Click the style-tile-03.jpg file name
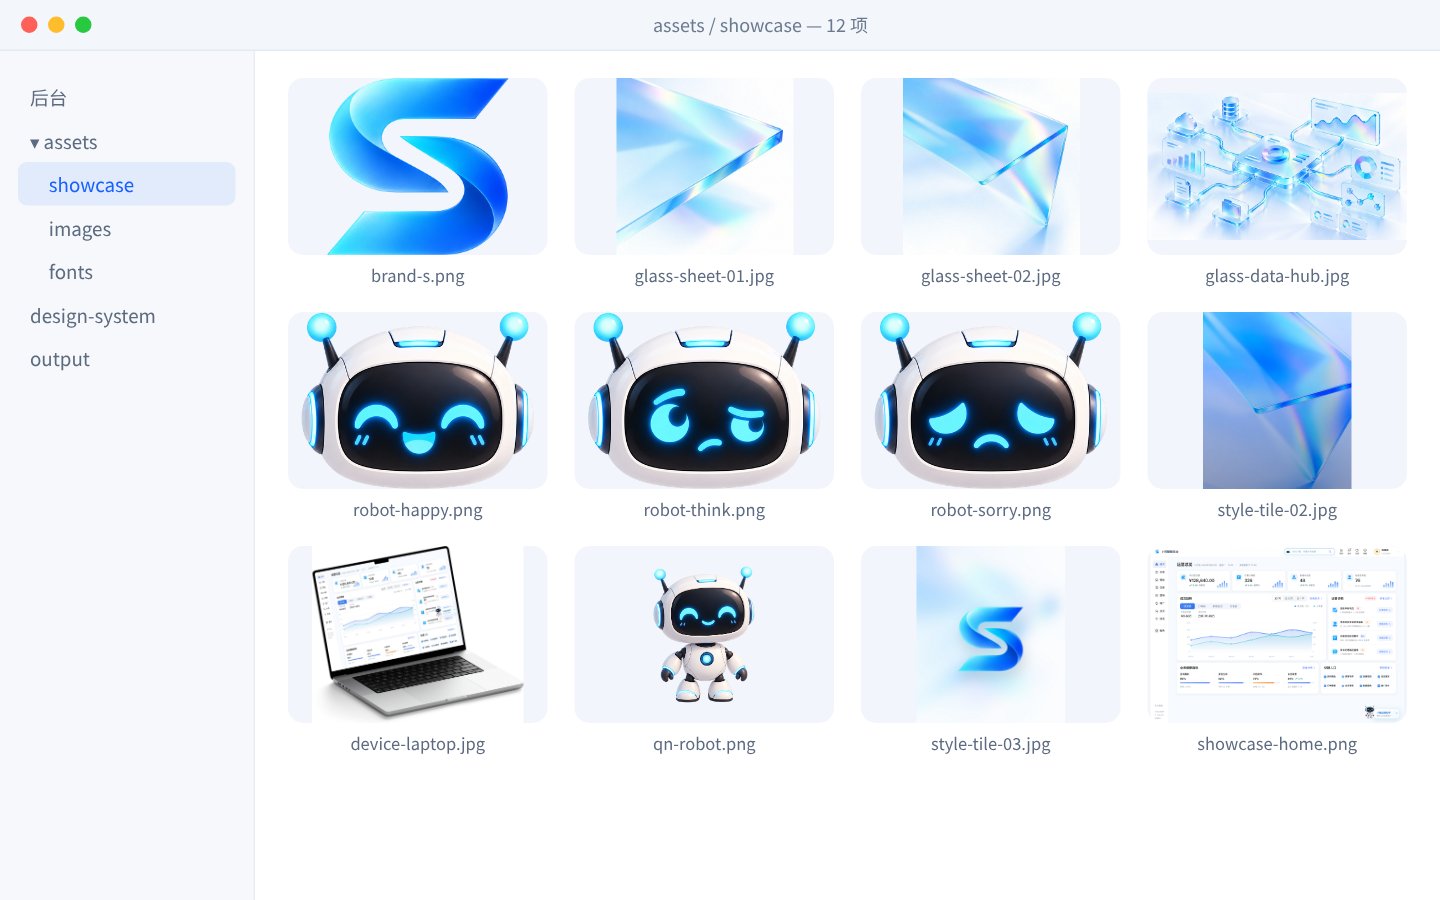 click(990, 744)
